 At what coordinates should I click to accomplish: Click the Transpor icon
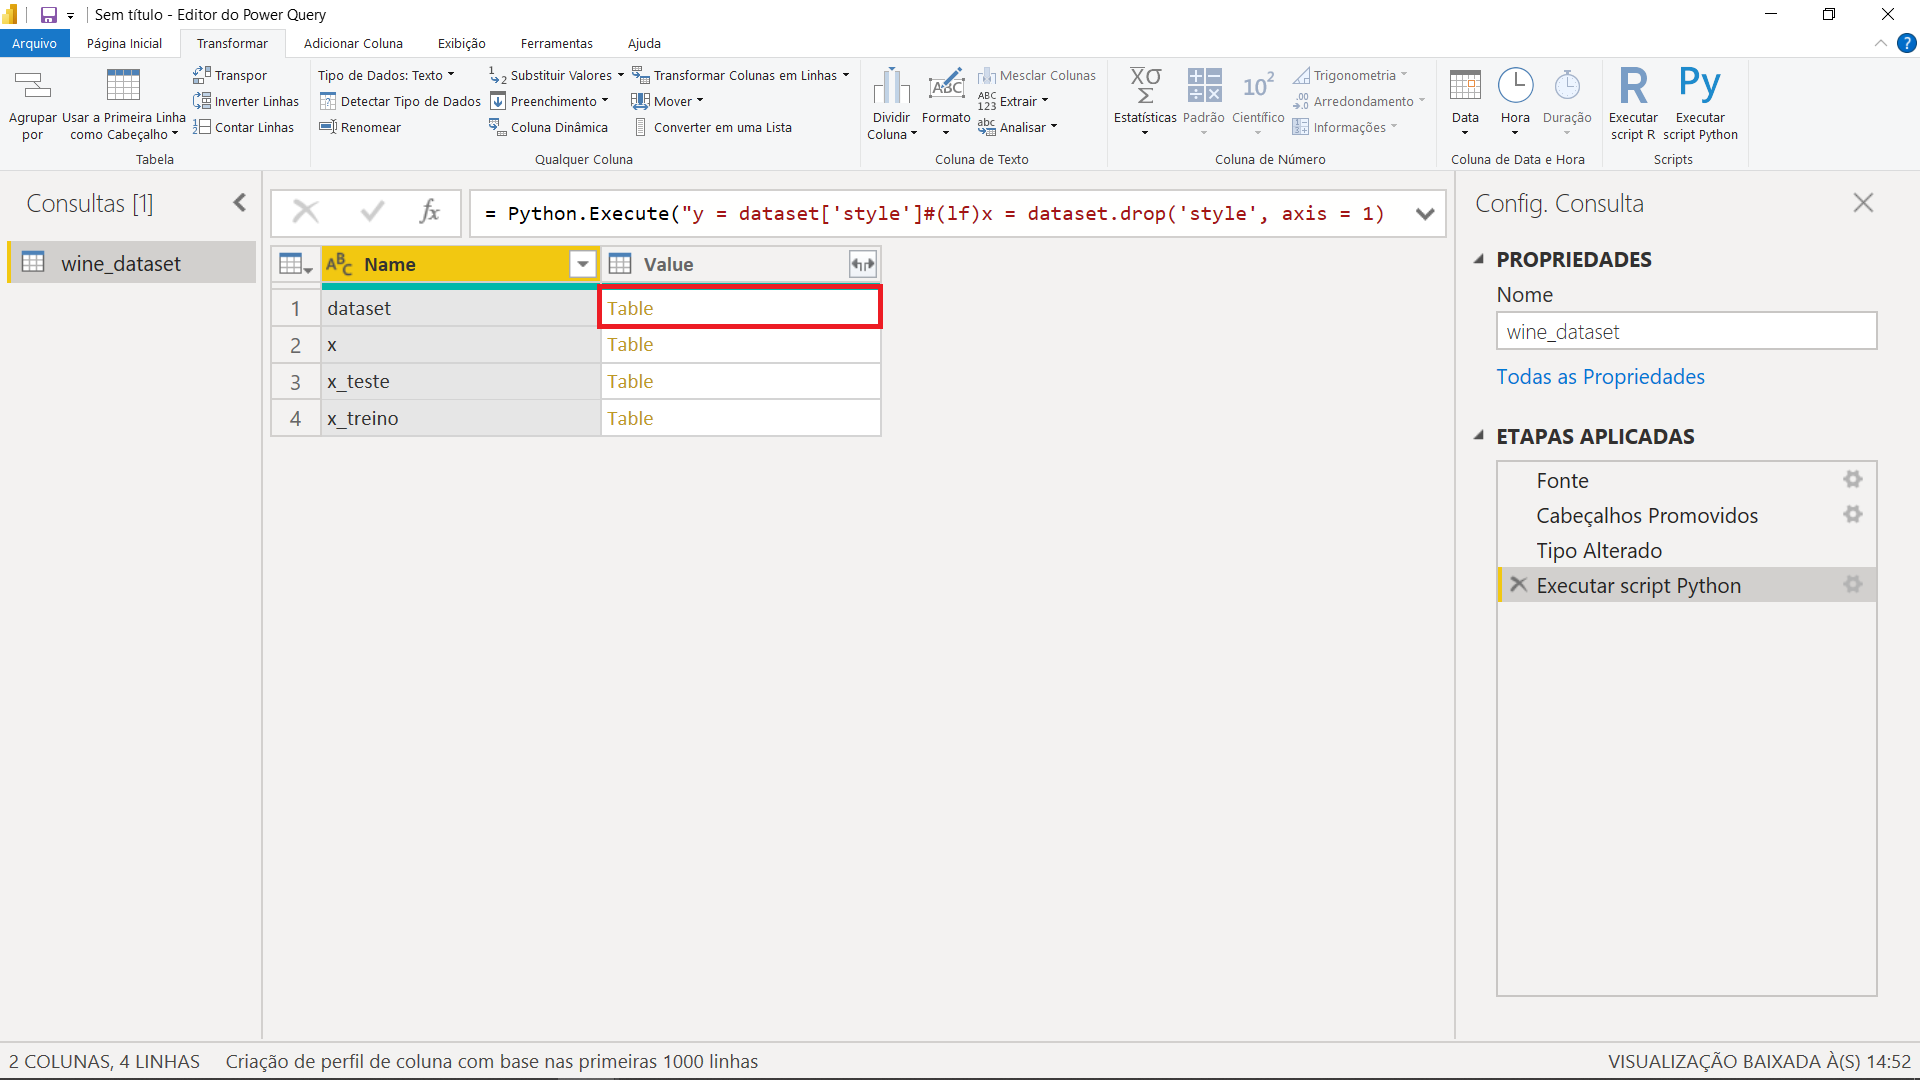(x=203, y=74)
